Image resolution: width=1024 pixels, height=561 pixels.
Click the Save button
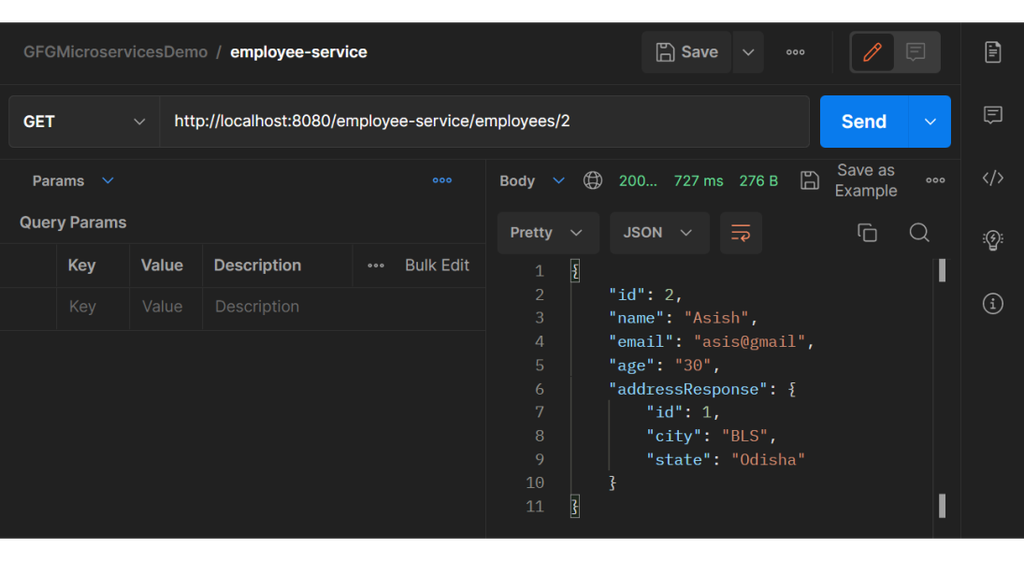click(687, 53)
